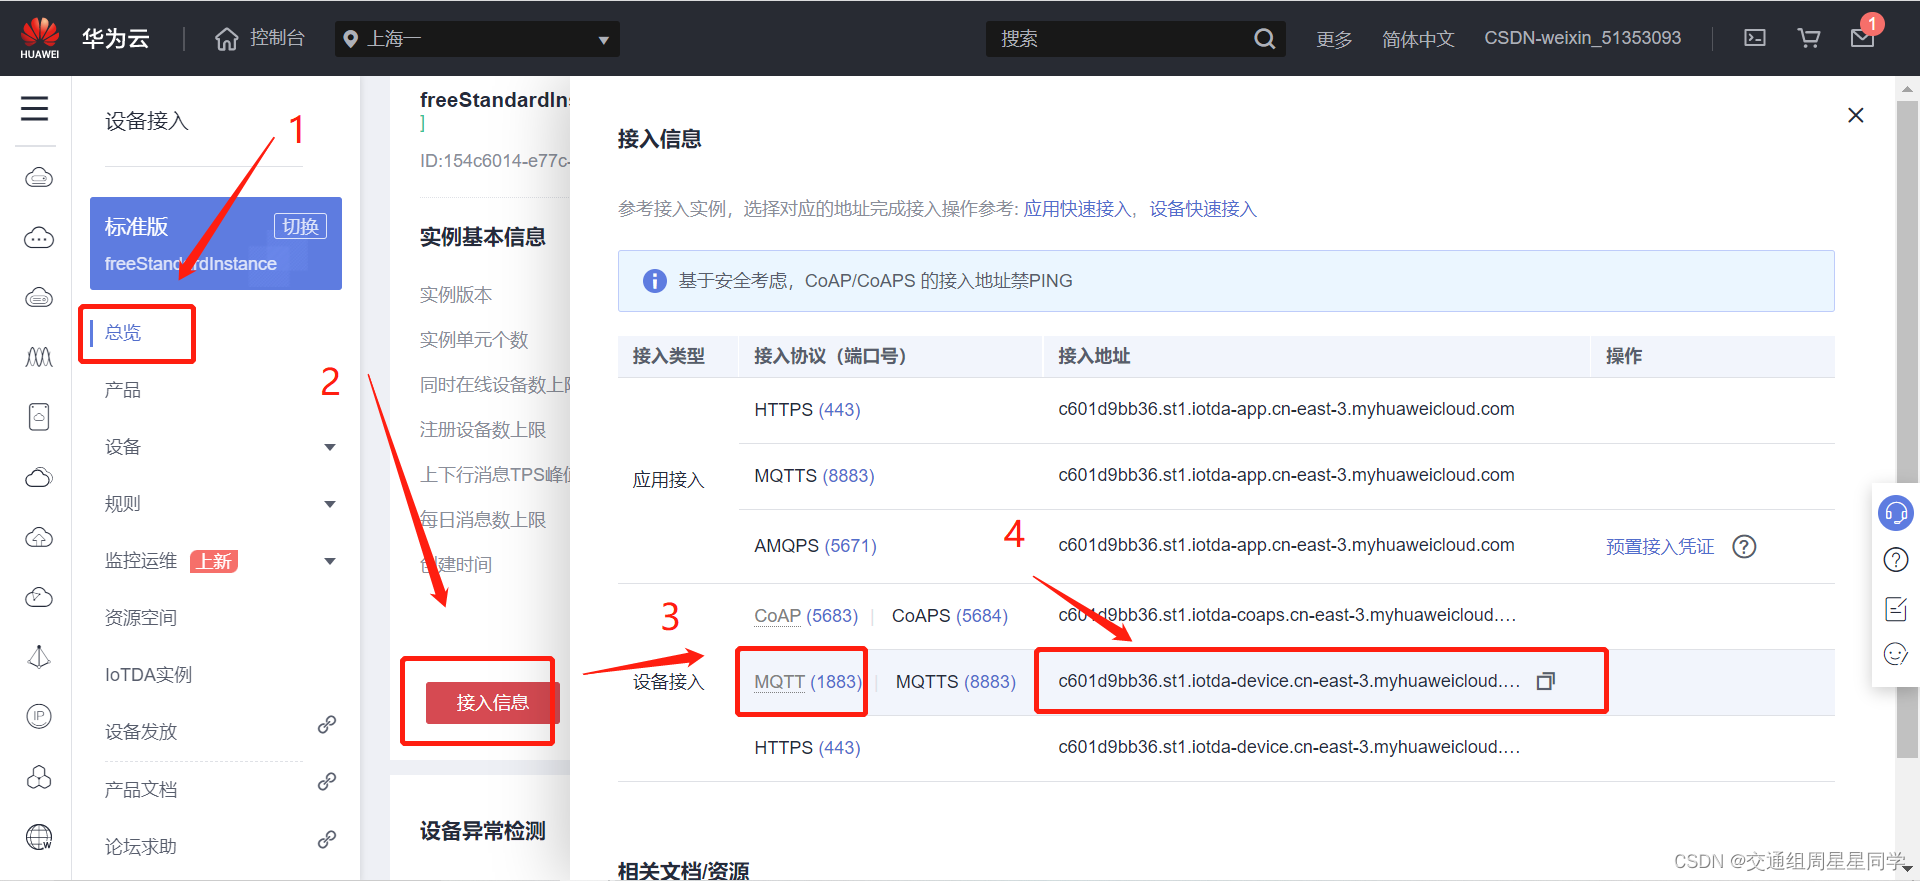Click MQTTS (8883) in 设备接入 row
Image resolution: width=1920 pixels, height=881 pixels.
pos(955,682)
